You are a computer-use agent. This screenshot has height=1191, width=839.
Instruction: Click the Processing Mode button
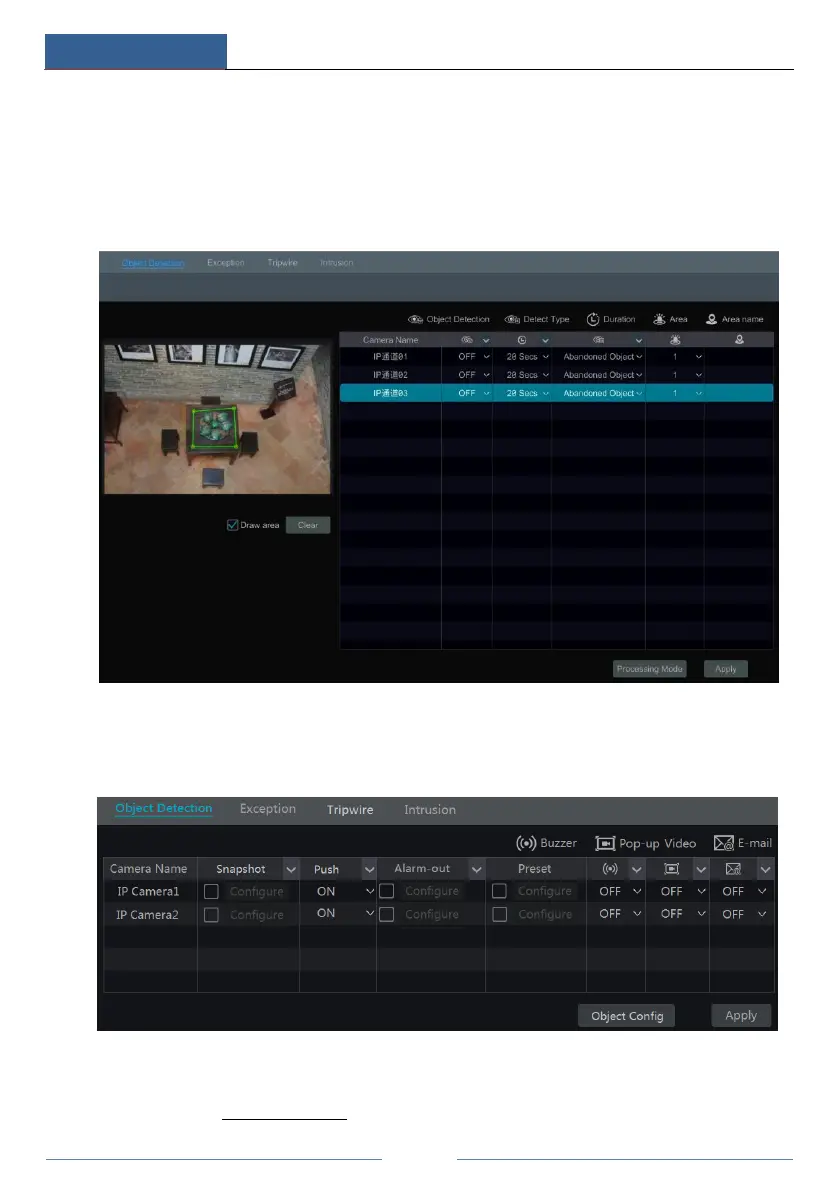tap(650, 669)
